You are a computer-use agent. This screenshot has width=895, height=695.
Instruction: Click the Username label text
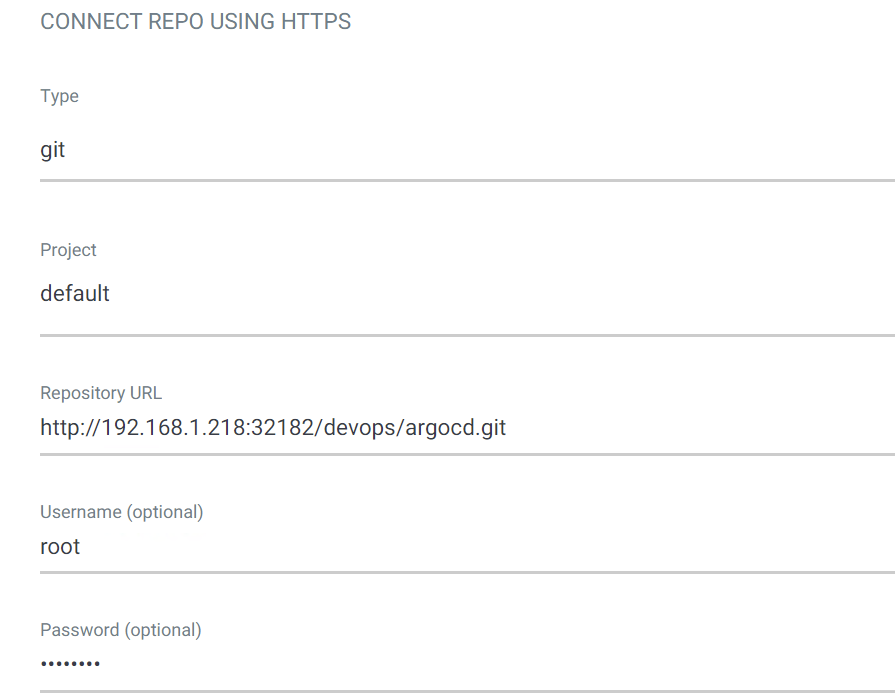pyautogui.click(x=80, y=512)
